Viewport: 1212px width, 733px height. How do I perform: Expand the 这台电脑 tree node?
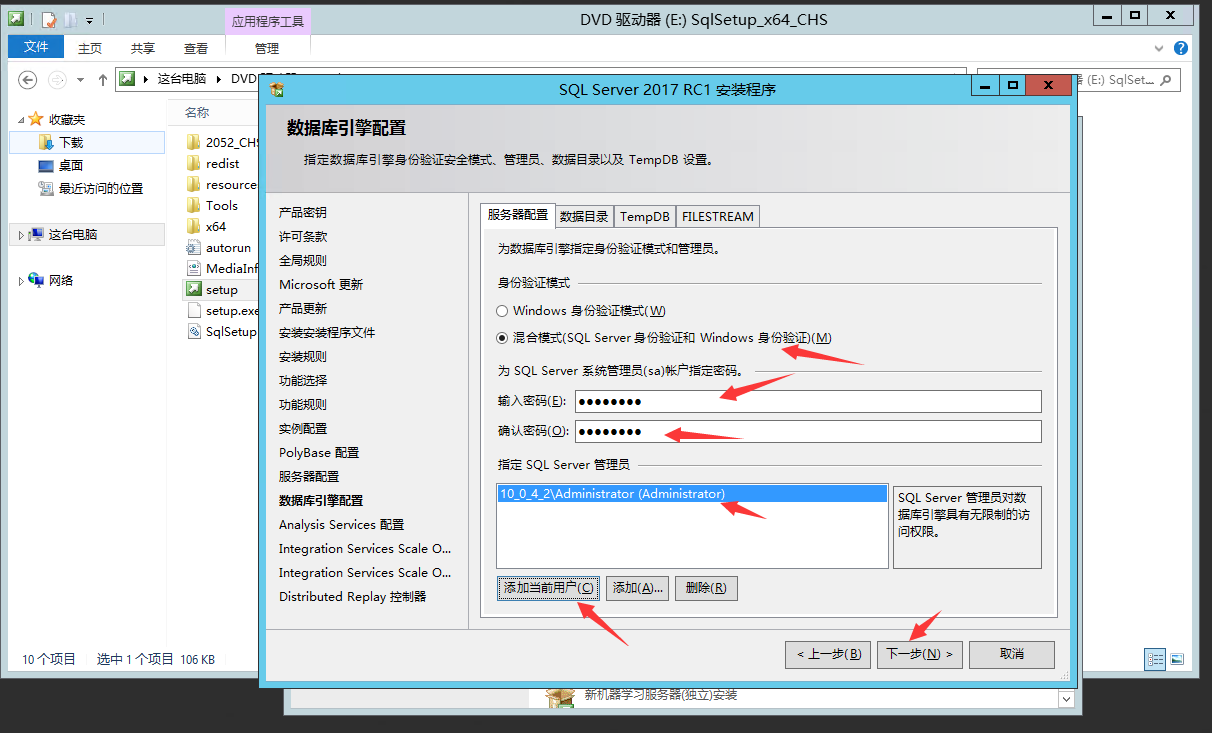tap(21, 235)
